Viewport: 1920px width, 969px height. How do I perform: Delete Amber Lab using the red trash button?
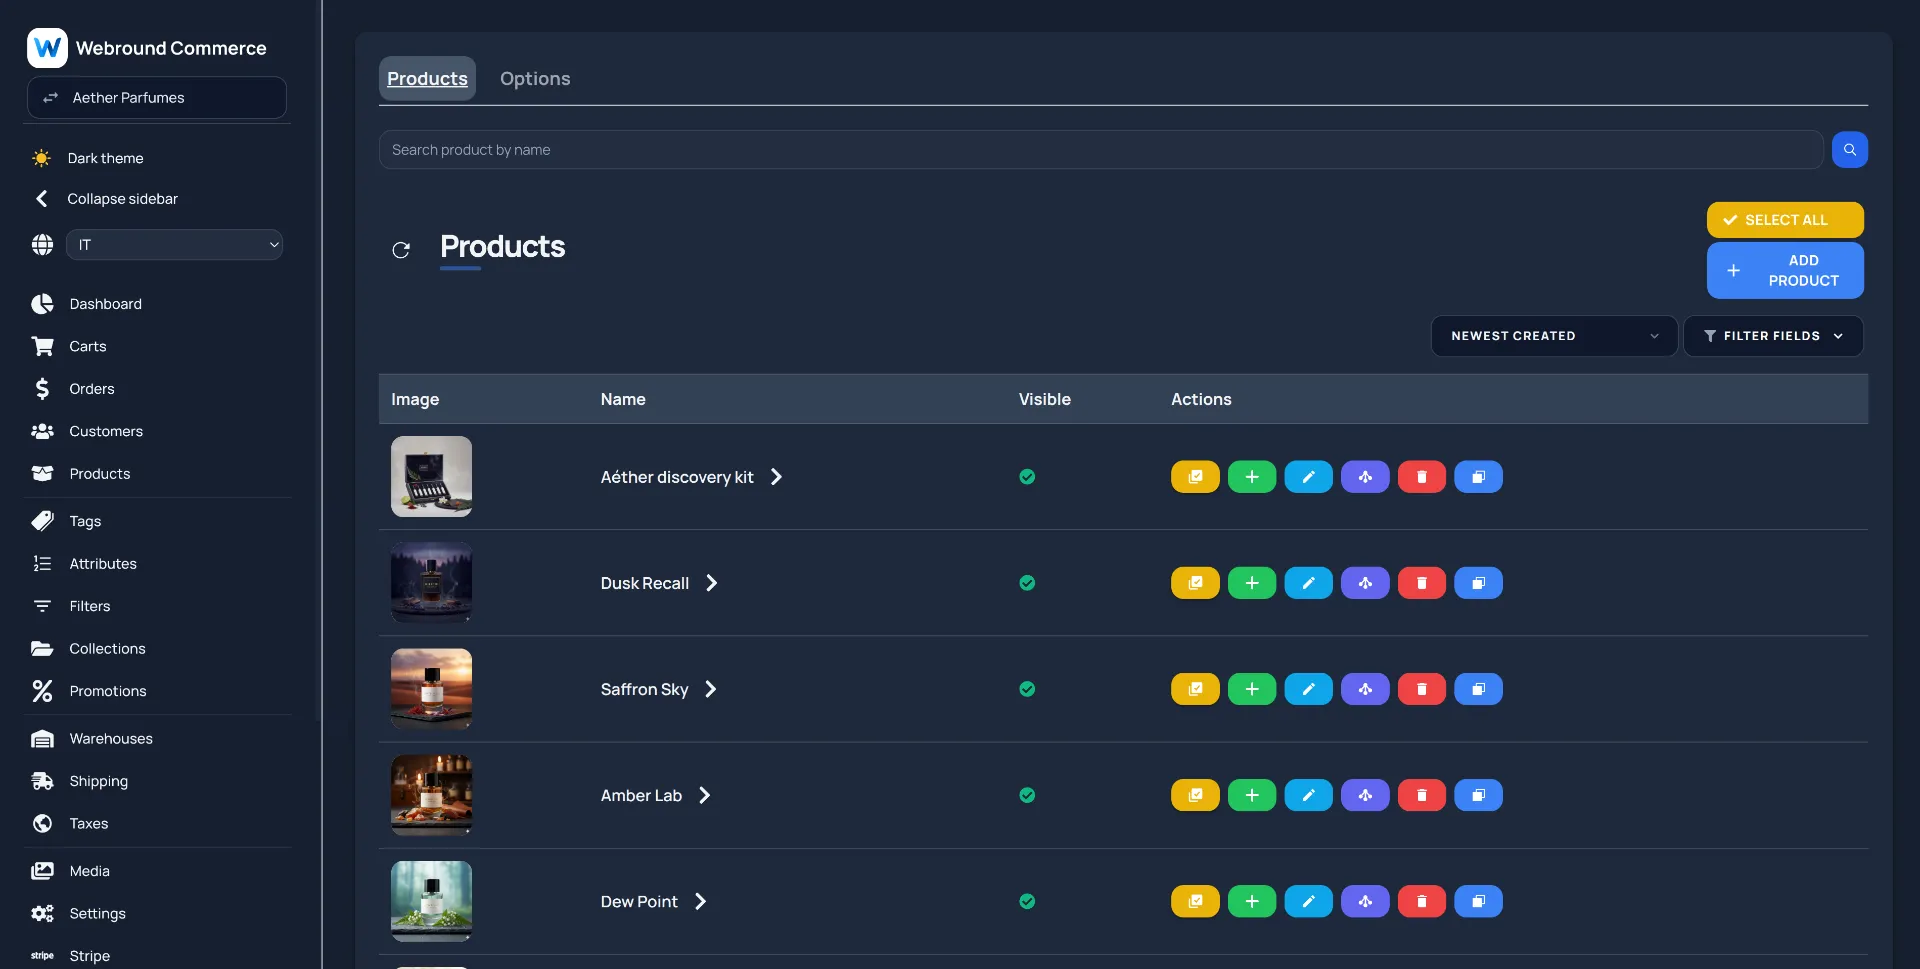(1421, 795)
